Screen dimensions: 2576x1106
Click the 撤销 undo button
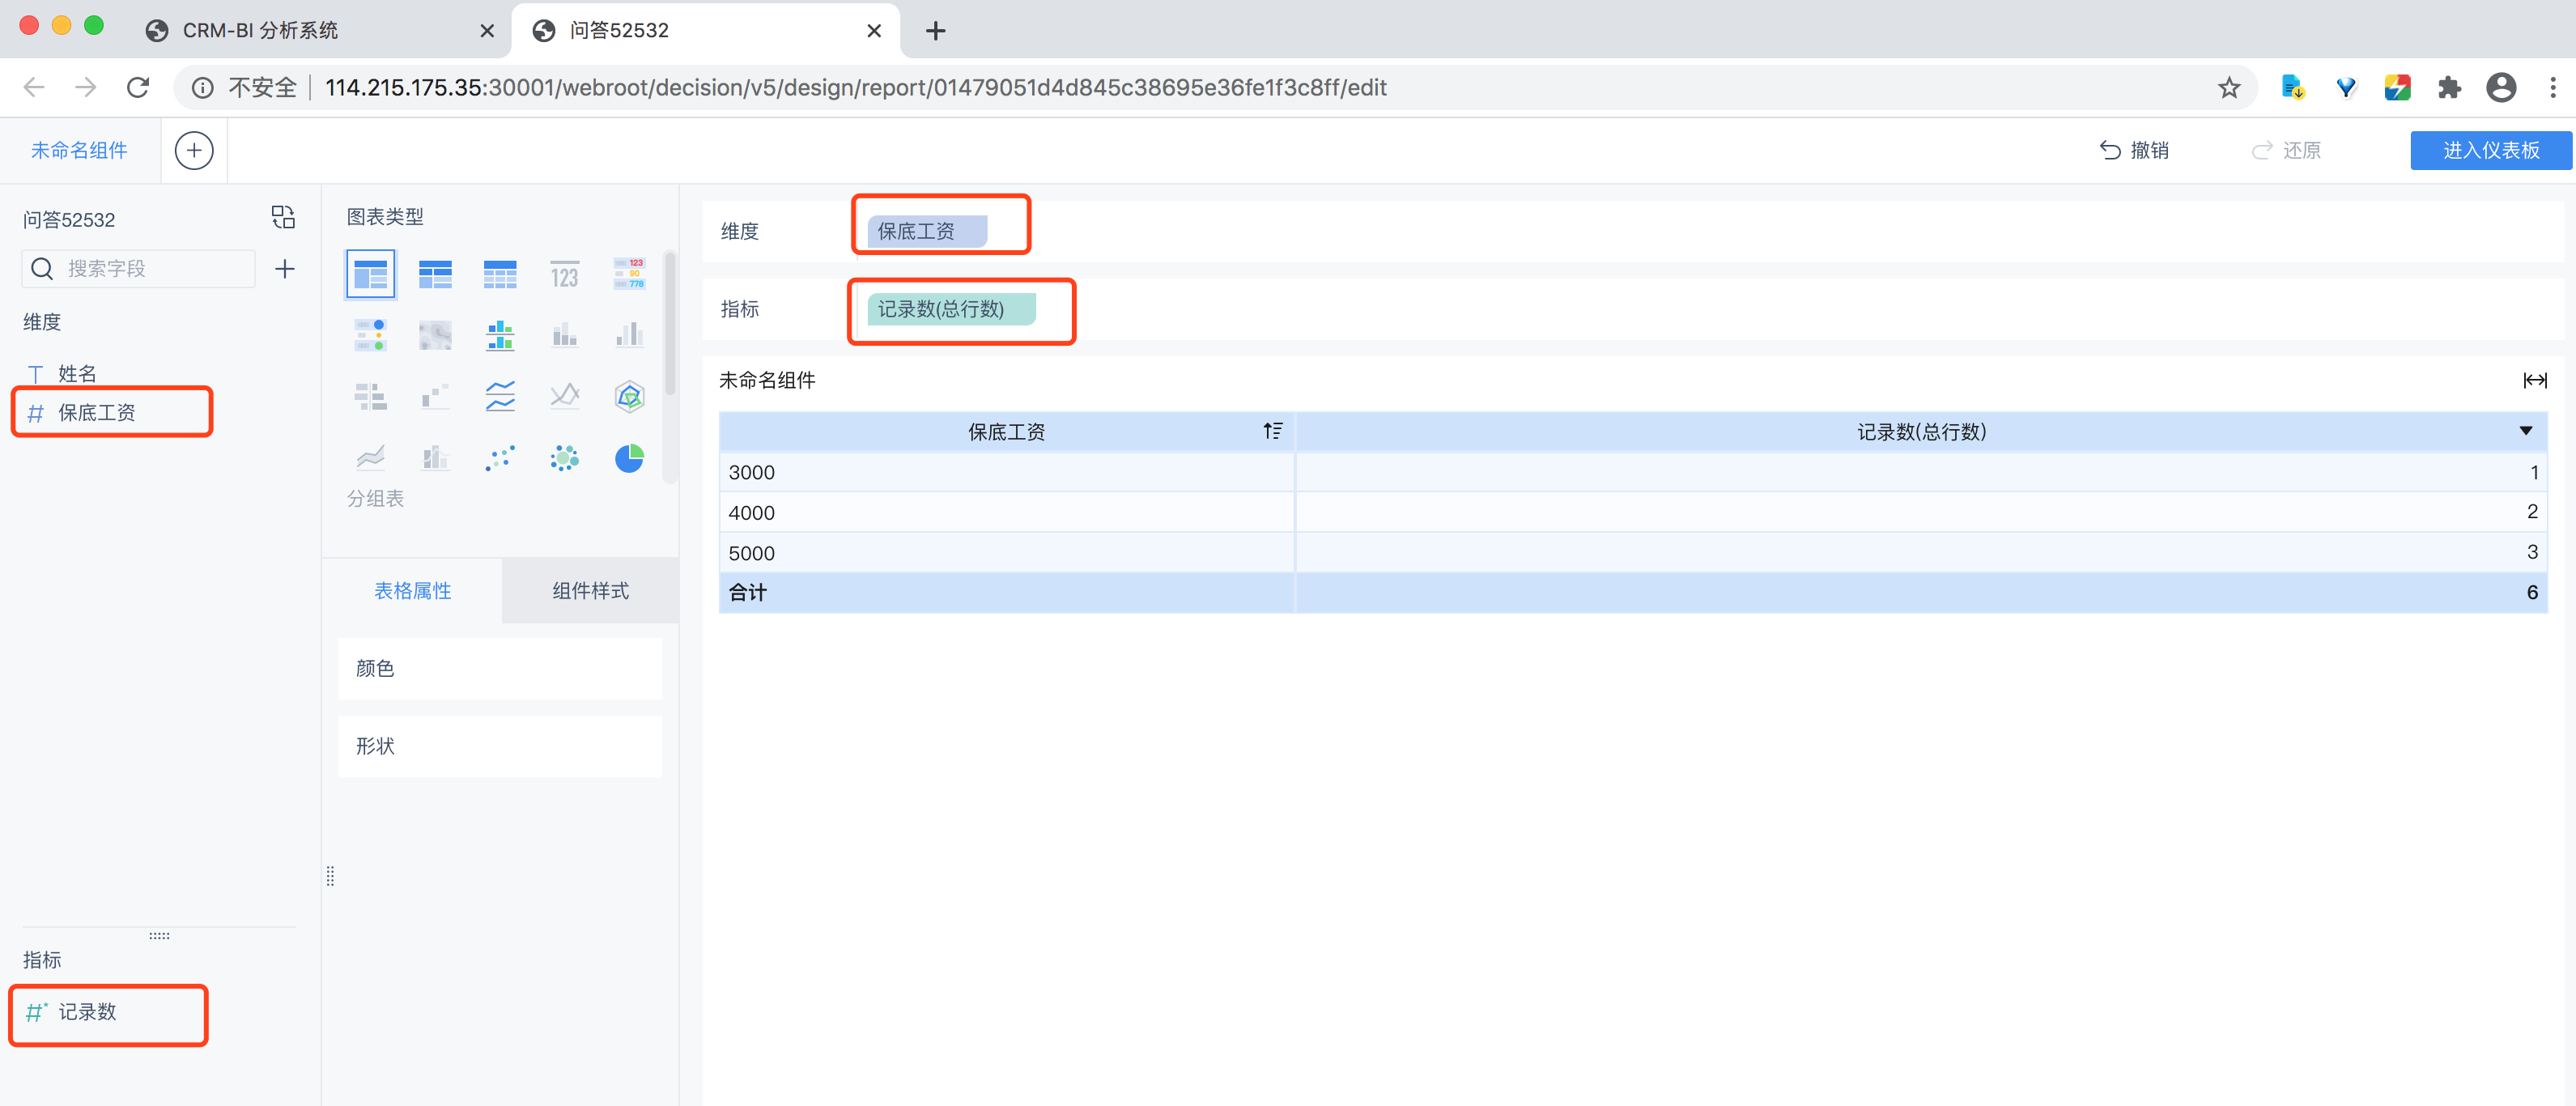coord(2134,150)
